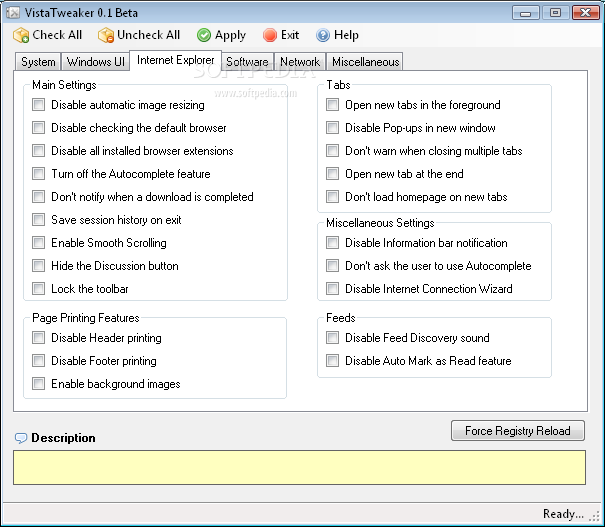Check Open new tabs in the foreground
Image resolution: width=605 pixels, height=527 pixels.
tap(332, 105)
